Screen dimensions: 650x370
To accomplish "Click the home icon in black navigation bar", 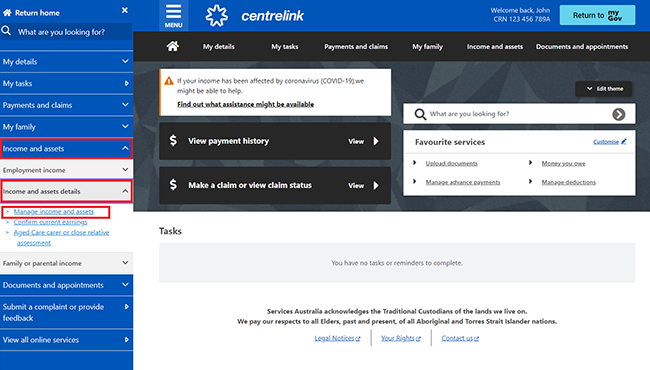I will (173, 46).
